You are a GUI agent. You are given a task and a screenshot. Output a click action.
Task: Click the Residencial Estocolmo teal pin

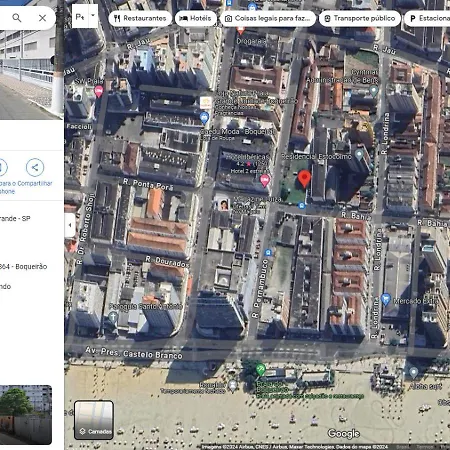point(359,155)
